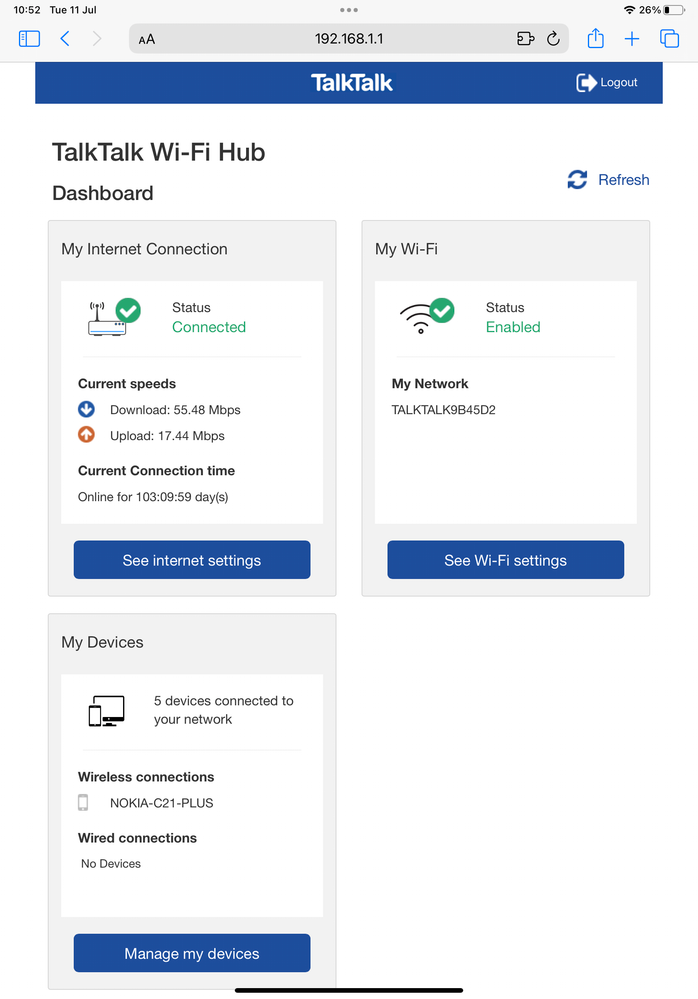Tap the Wi-Fi enabled status icon
Image resolution: width=698 pixels, height=999 pixels.
[427, 317]
